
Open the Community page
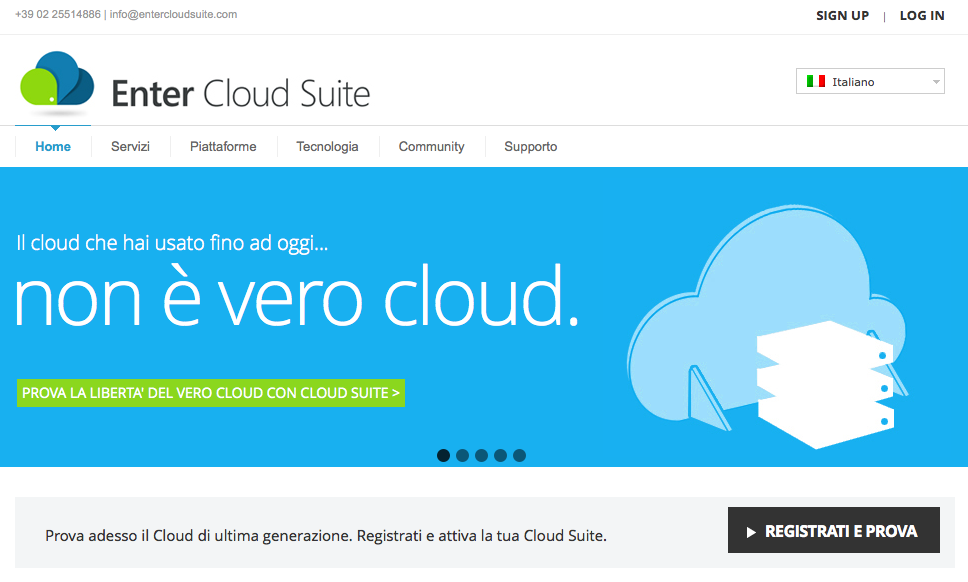point(431,146)
